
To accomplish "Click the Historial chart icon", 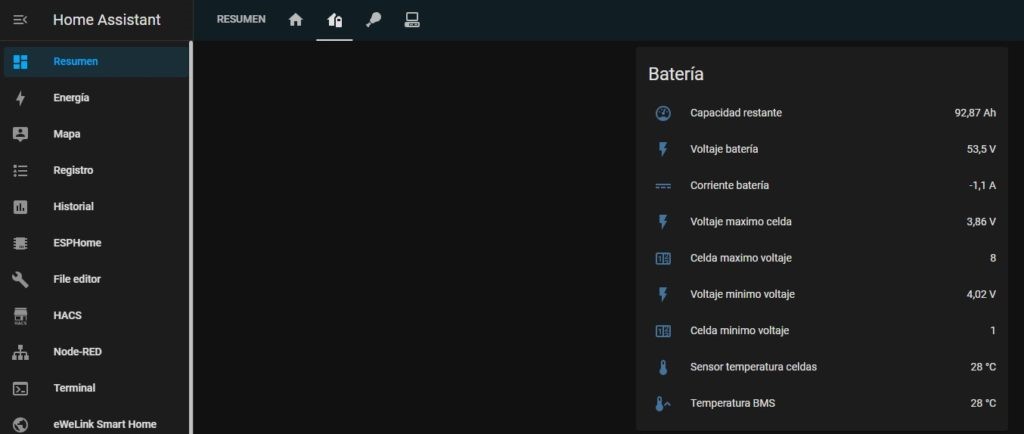I will coord(20,207).
